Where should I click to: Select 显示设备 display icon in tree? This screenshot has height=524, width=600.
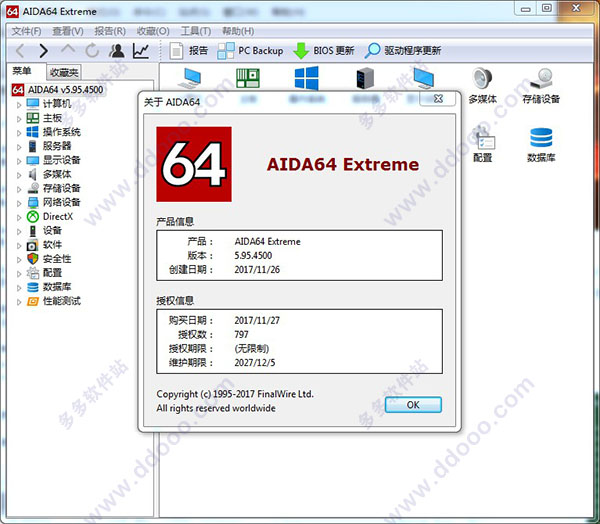[x=33, y=160]
